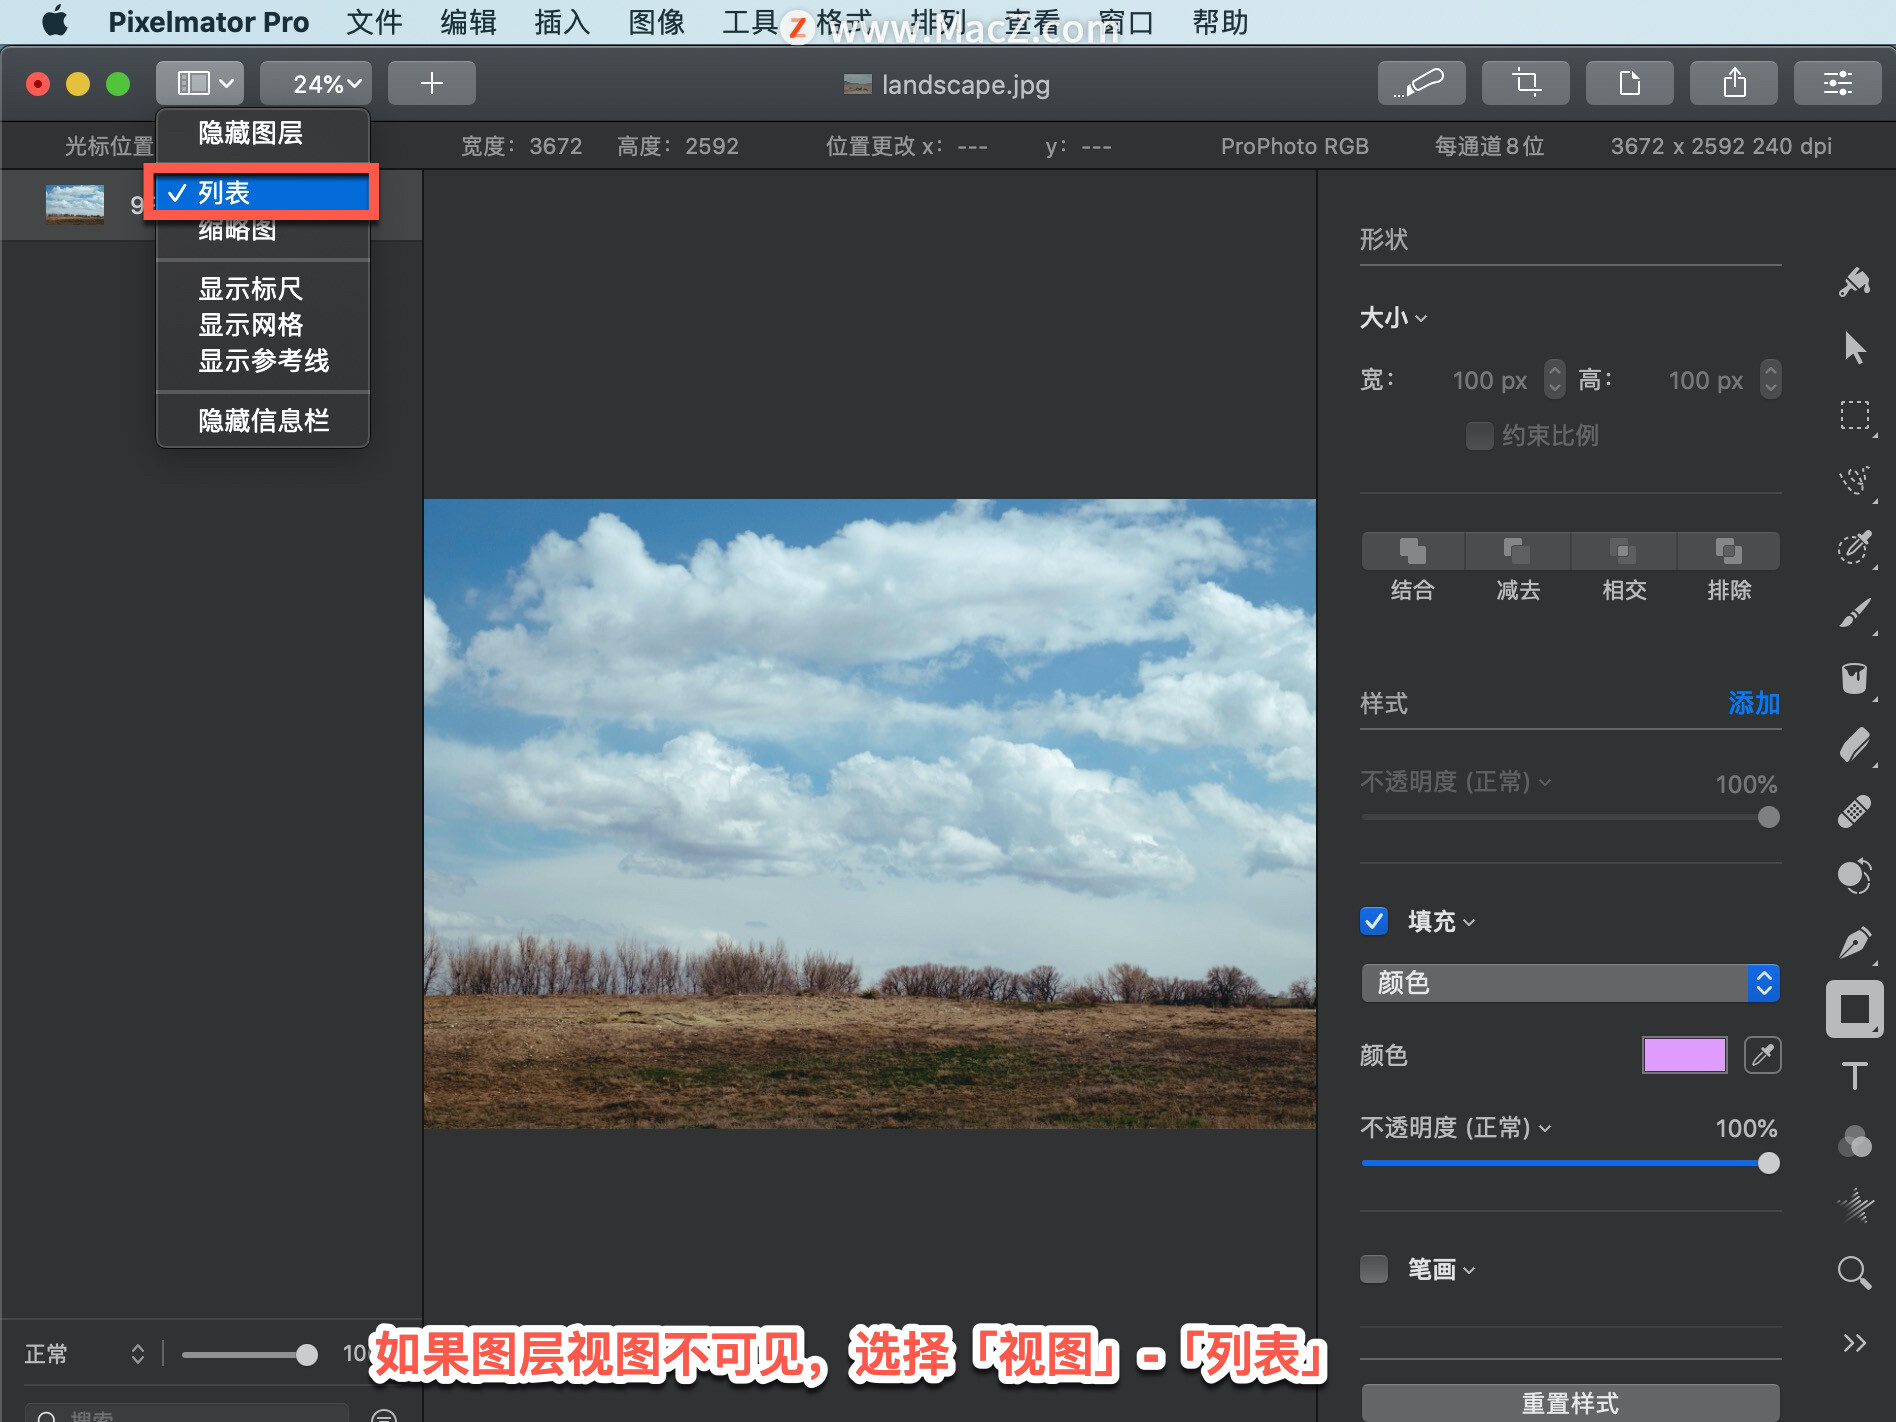Select the Repair bandage tool
Image resolution: width=1896 pixels, height=1422 pixels.
pos(1854,811)
